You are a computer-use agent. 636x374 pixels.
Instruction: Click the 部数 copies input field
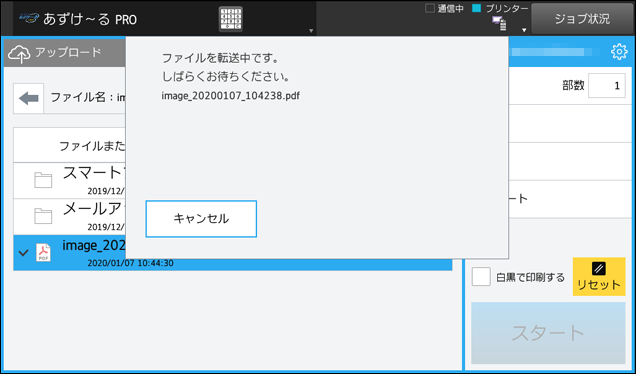606,86
